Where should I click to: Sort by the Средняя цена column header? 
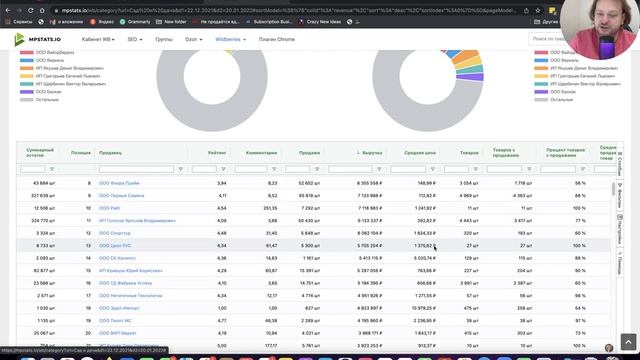pos(420,153)
